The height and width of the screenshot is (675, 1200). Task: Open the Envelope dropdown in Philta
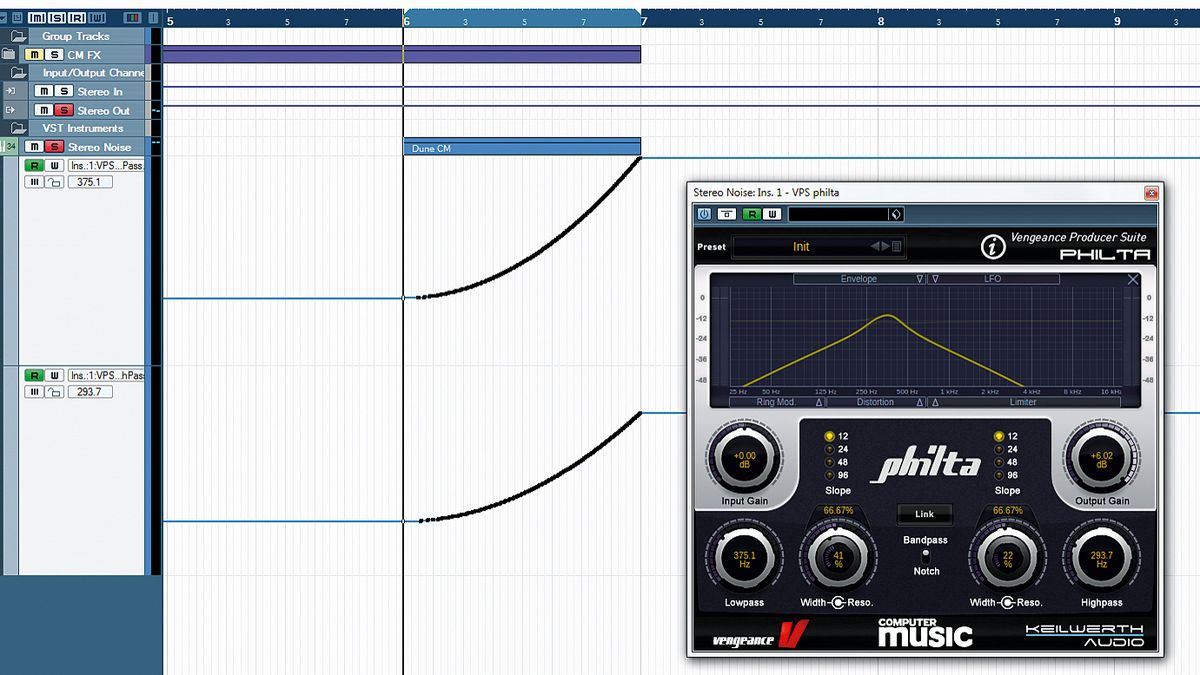(x=918, y=279)
